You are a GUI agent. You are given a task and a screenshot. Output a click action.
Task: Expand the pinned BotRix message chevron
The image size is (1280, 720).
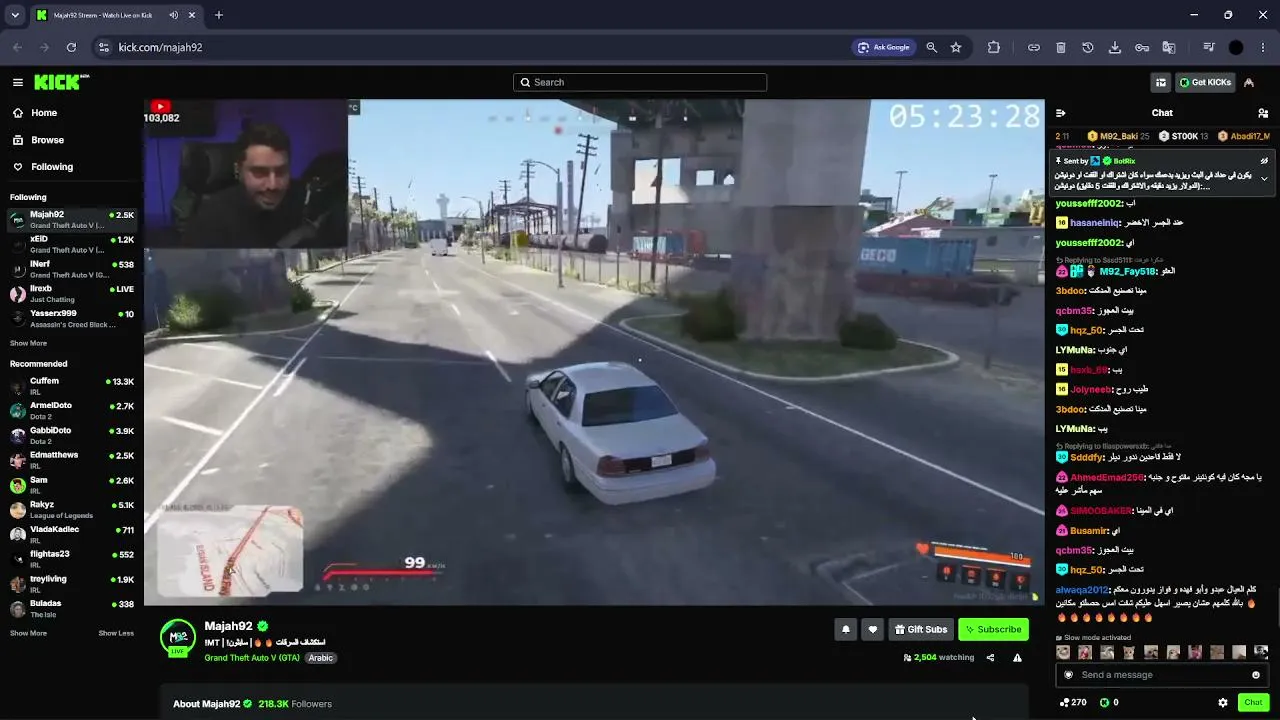point(1264,179)
